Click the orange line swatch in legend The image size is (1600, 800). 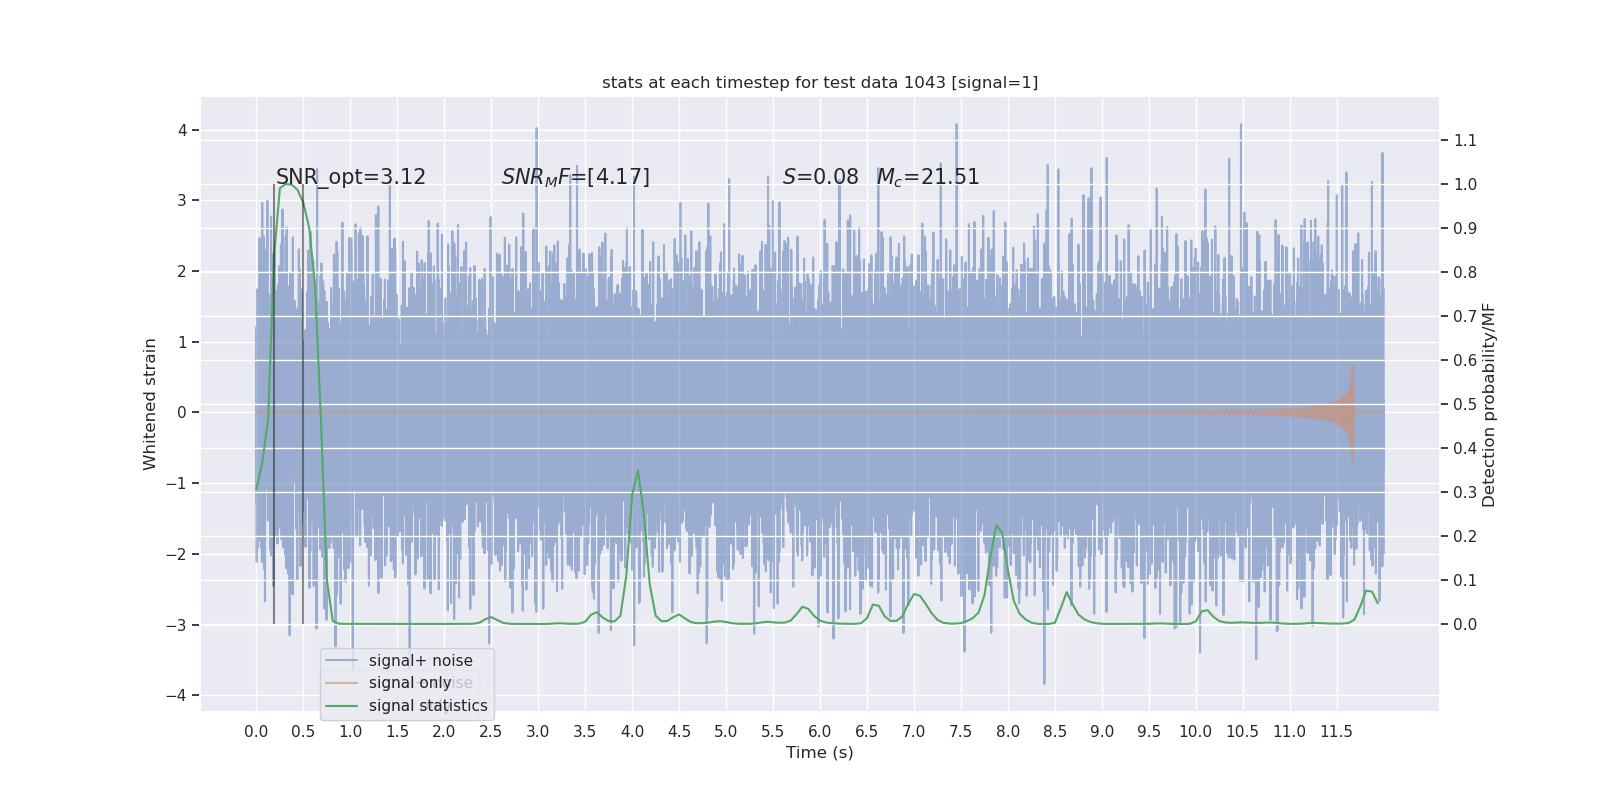341,683
